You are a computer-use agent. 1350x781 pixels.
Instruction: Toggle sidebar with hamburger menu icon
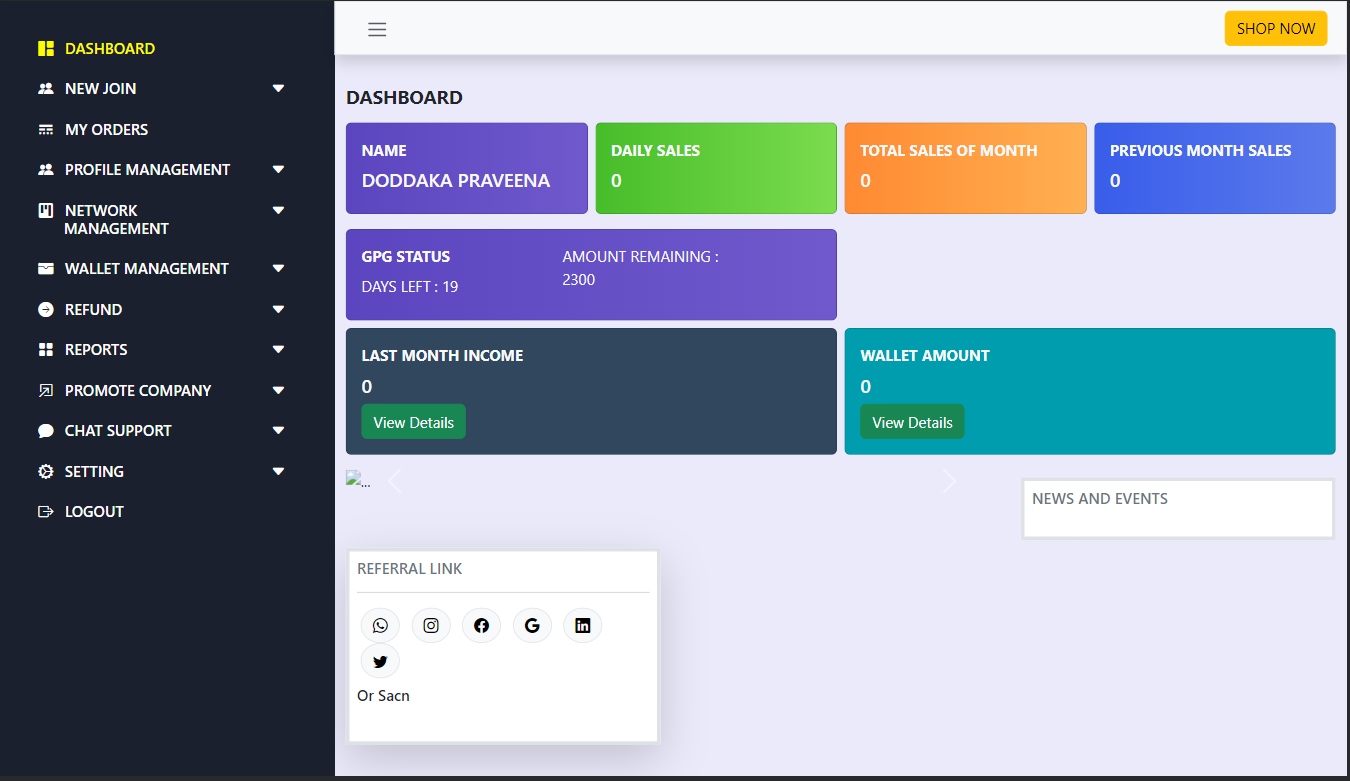(377, 29)
